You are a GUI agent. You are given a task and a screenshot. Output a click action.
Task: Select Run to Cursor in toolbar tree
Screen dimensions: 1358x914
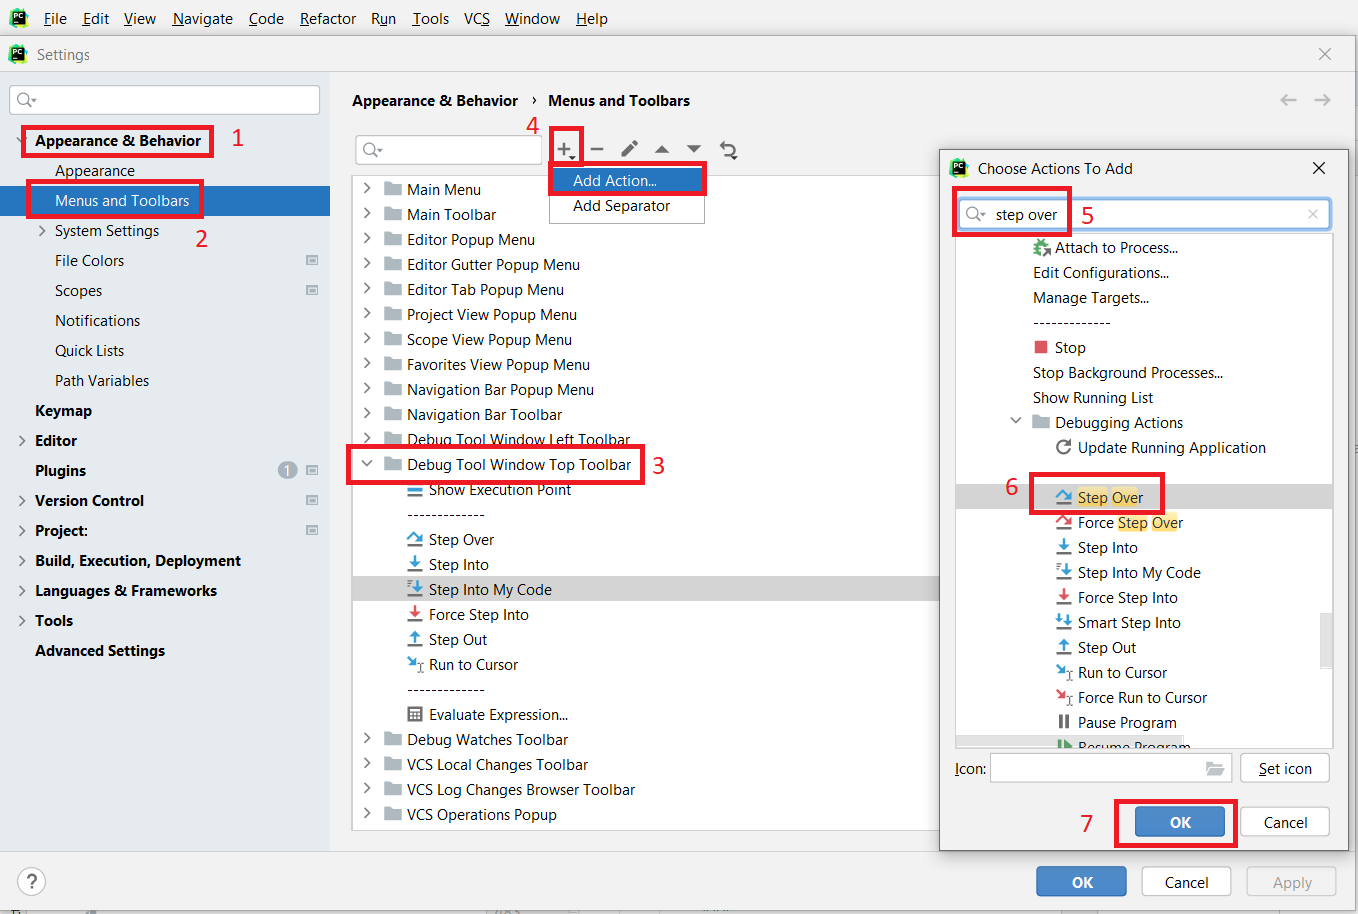[473, 665]
